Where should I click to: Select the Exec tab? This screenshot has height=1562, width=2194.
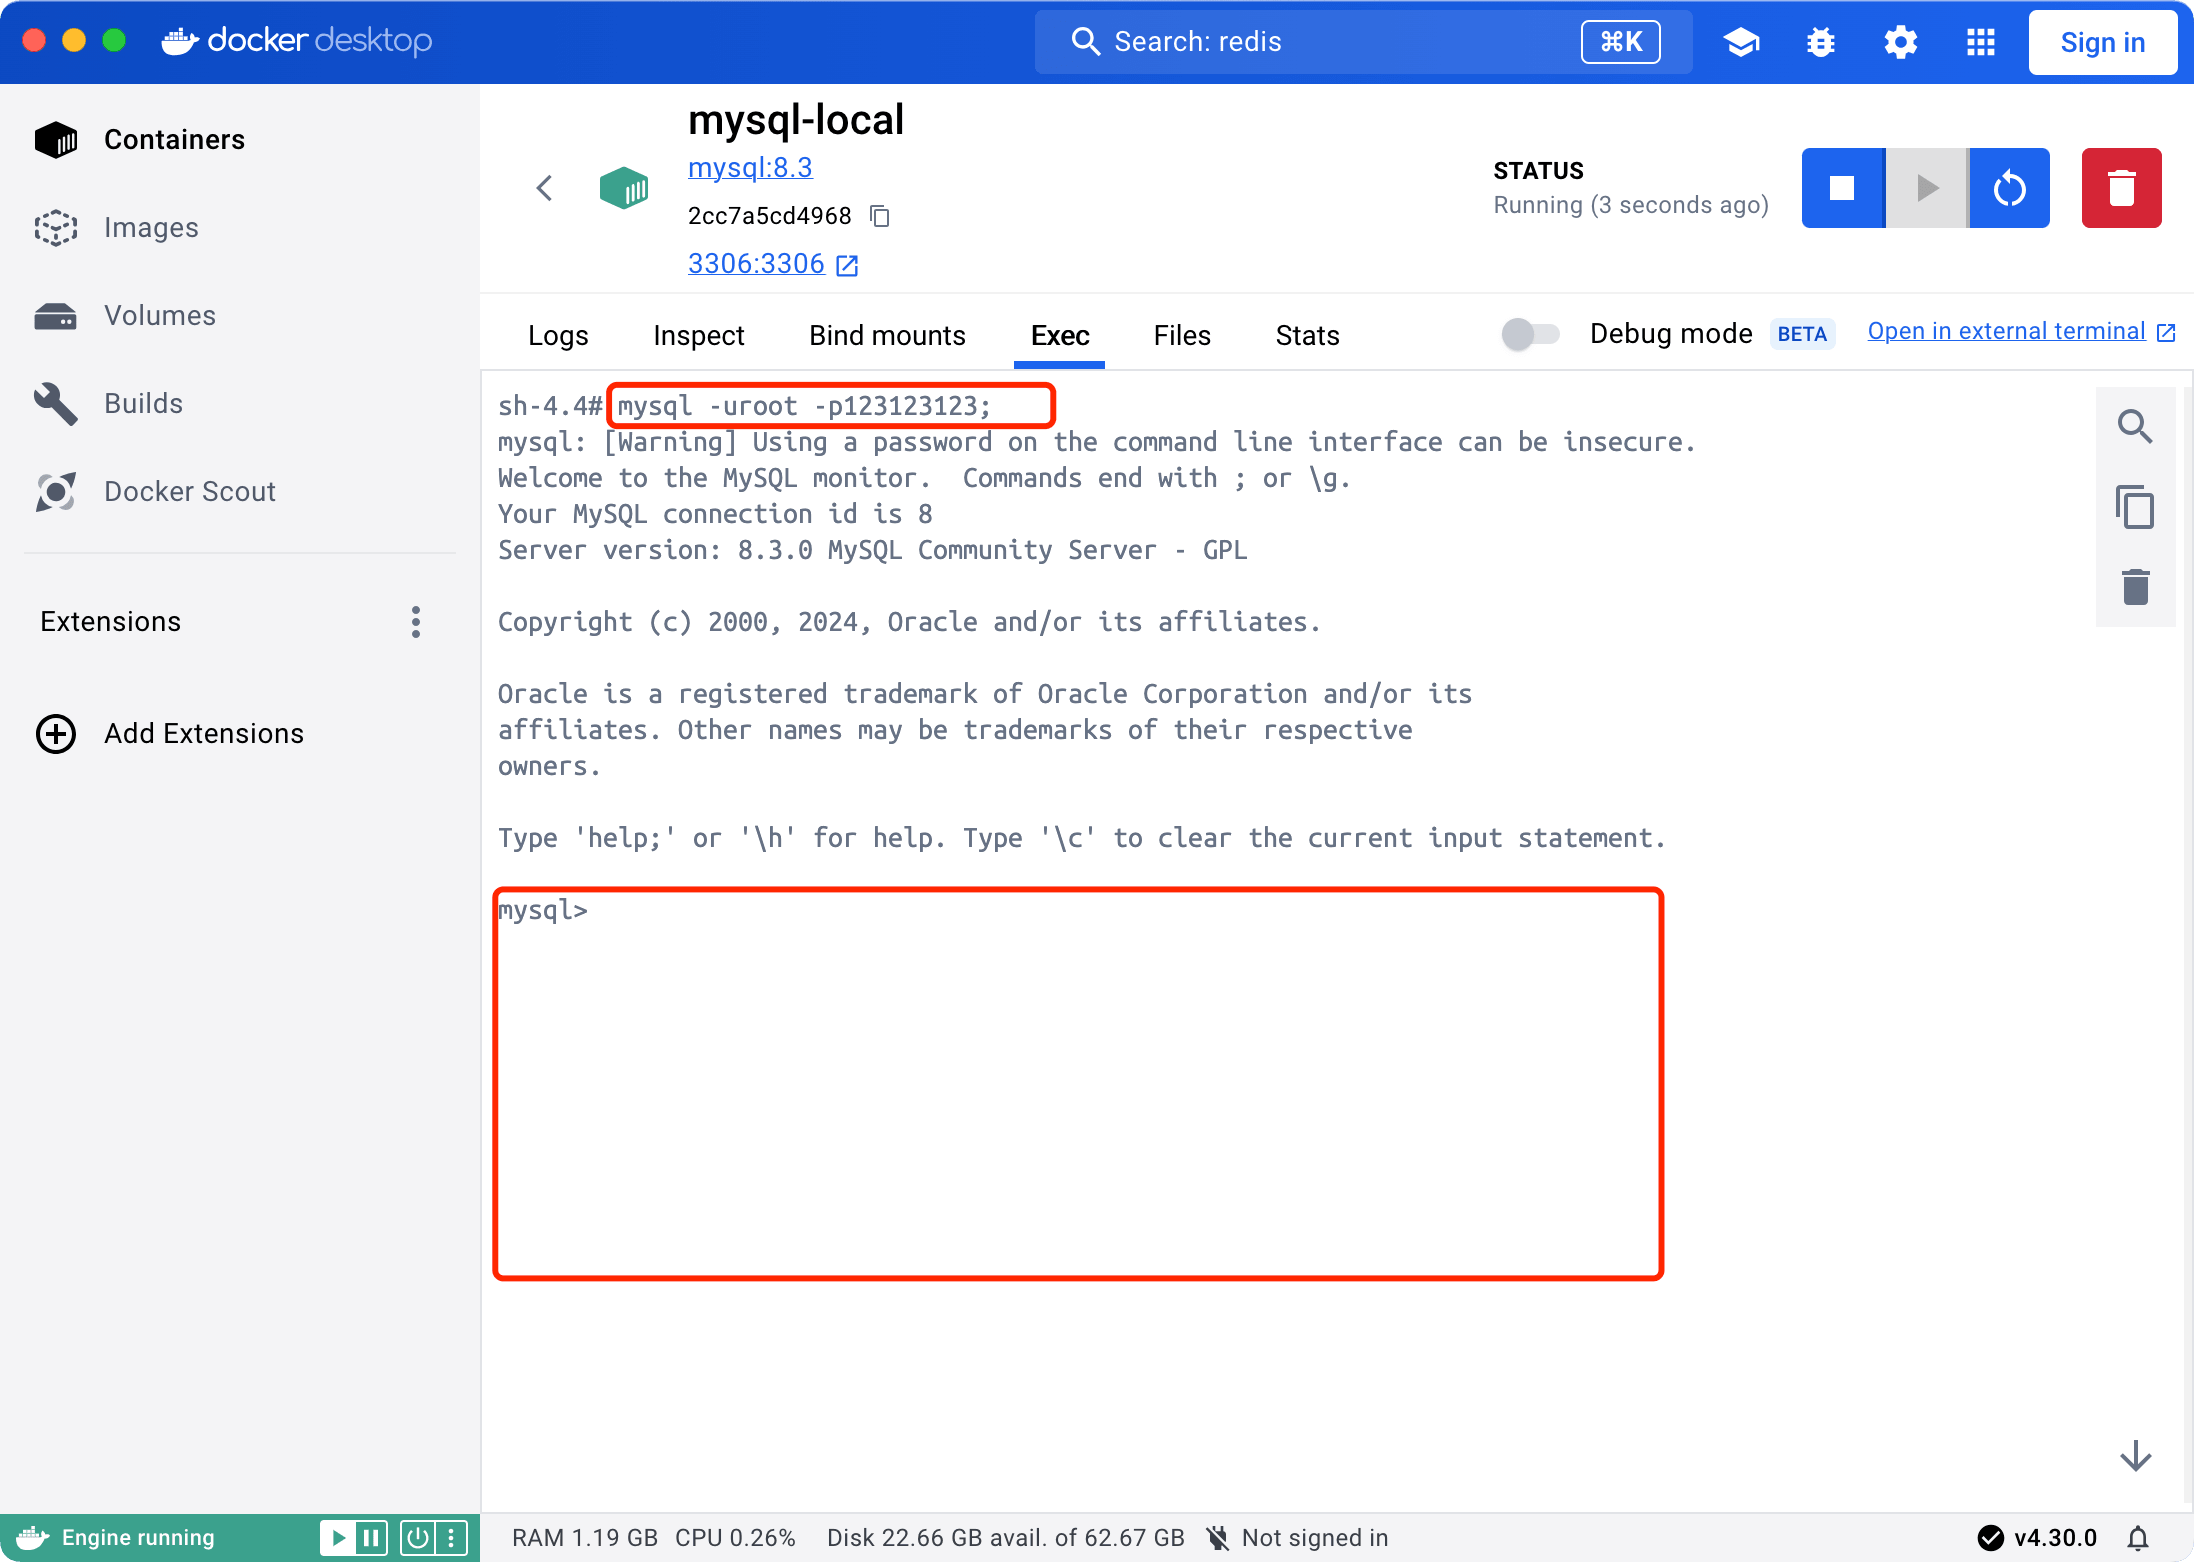1060,335
